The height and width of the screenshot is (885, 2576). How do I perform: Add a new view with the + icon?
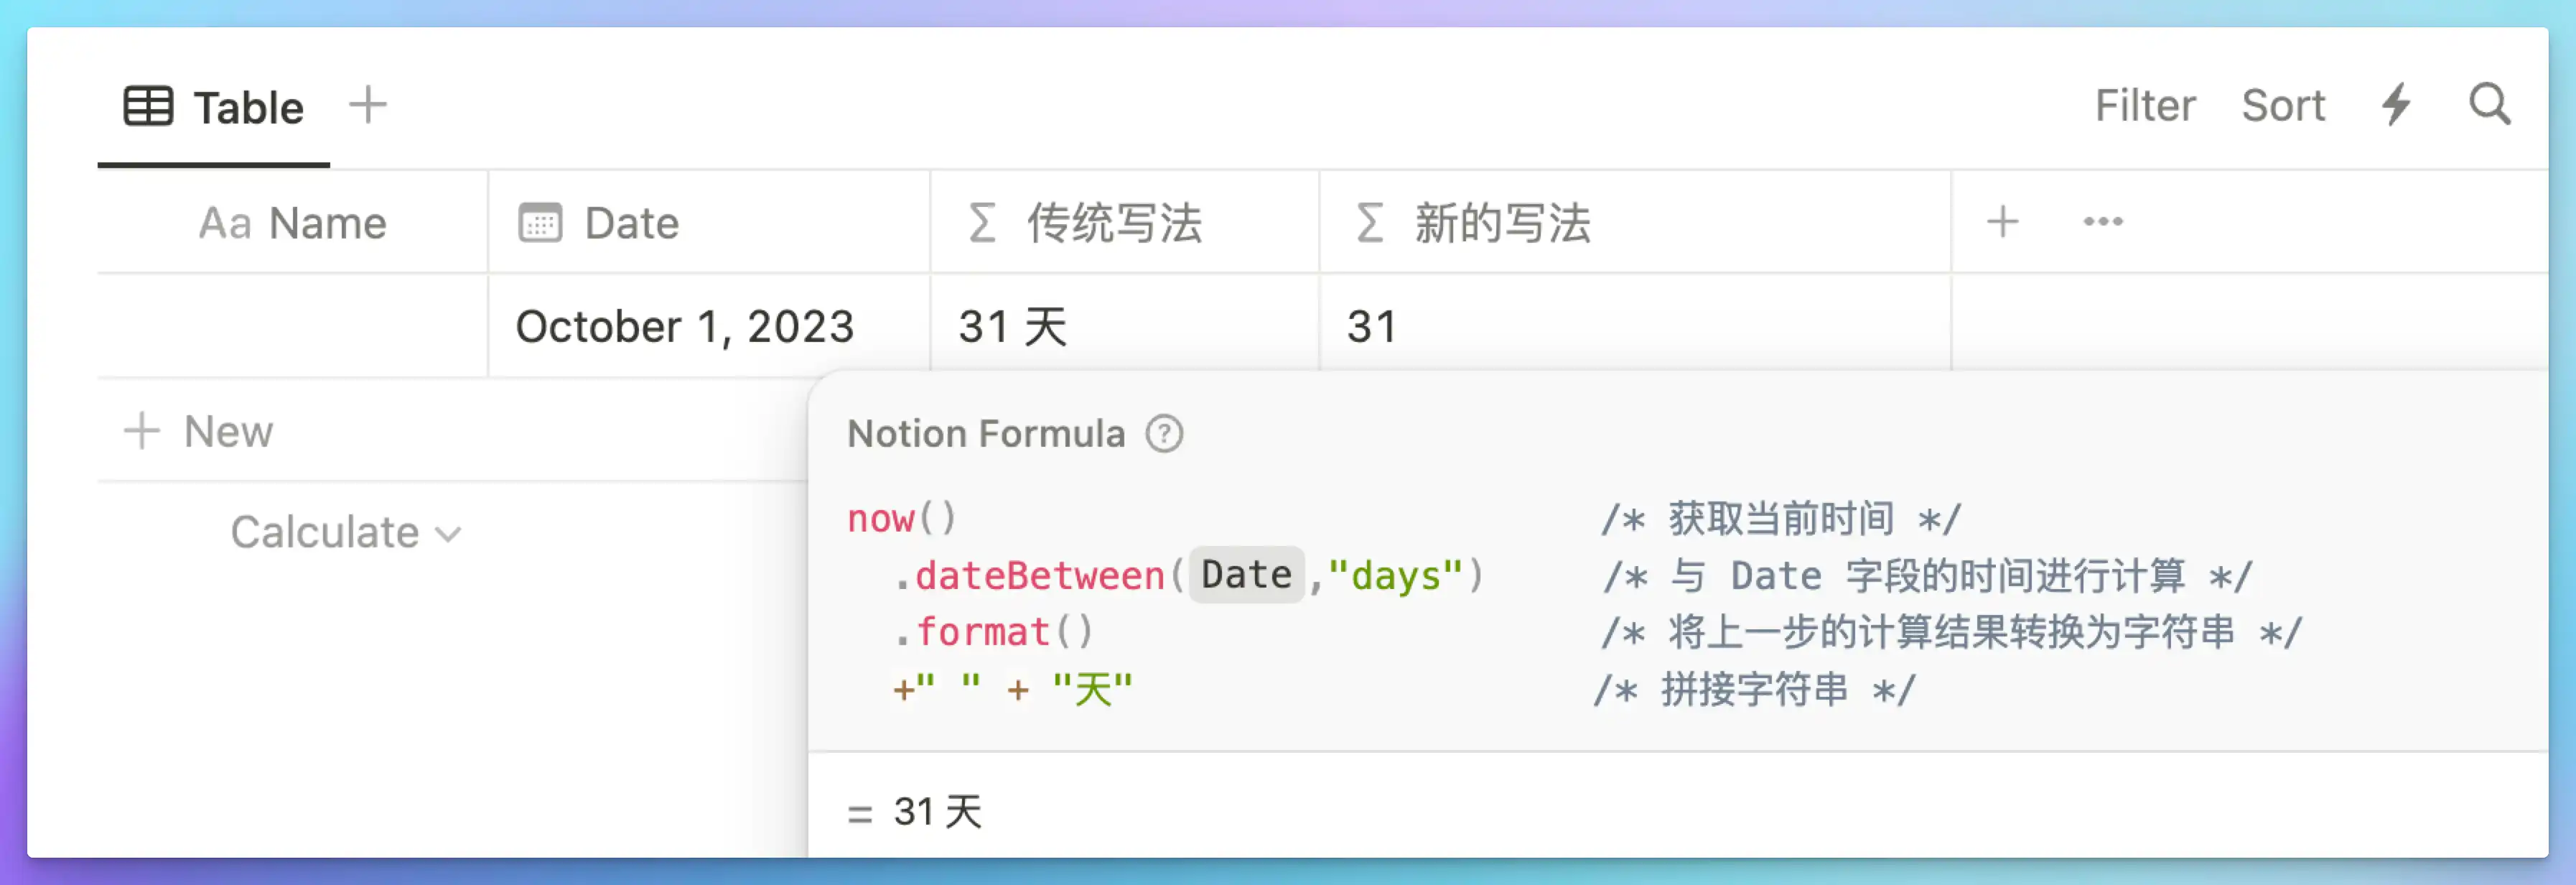(368, 104)
